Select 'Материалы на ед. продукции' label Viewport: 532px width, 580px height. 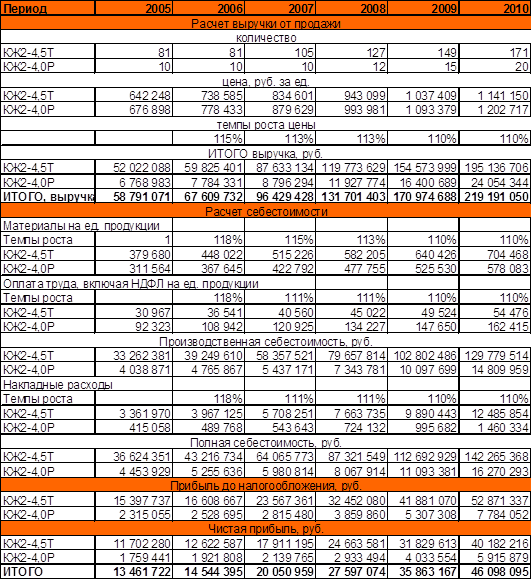tap(81, 225)
